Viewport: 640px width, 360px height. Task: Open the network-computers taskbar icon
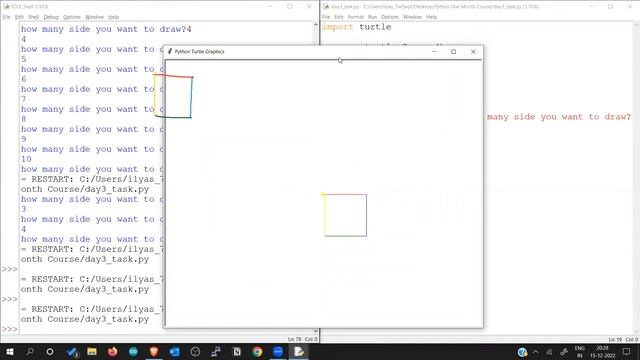(216, 351)
